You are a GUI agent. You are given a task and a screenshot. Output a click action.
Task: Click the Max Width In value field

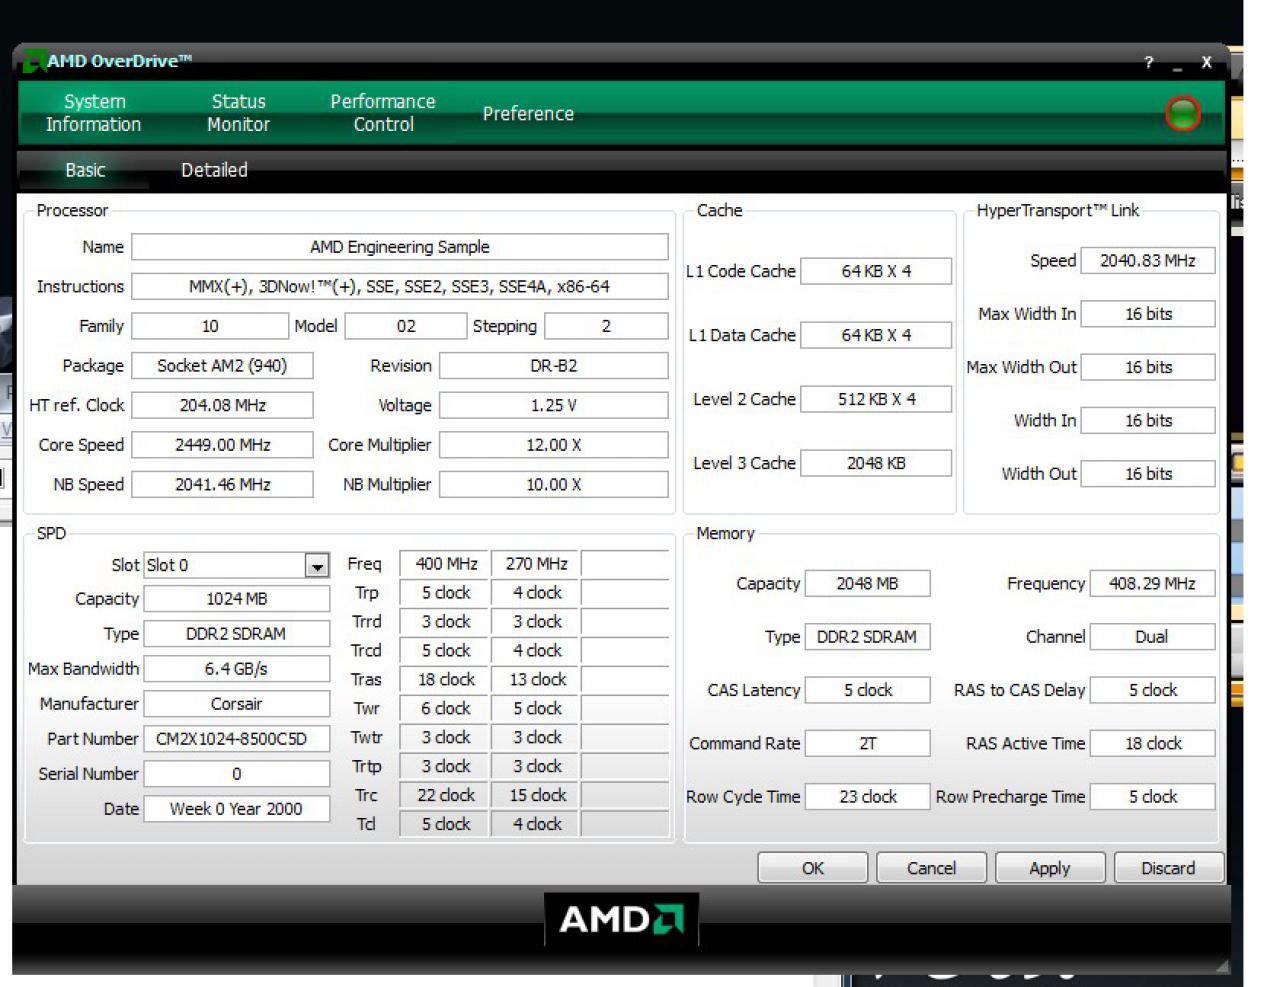1148,314
